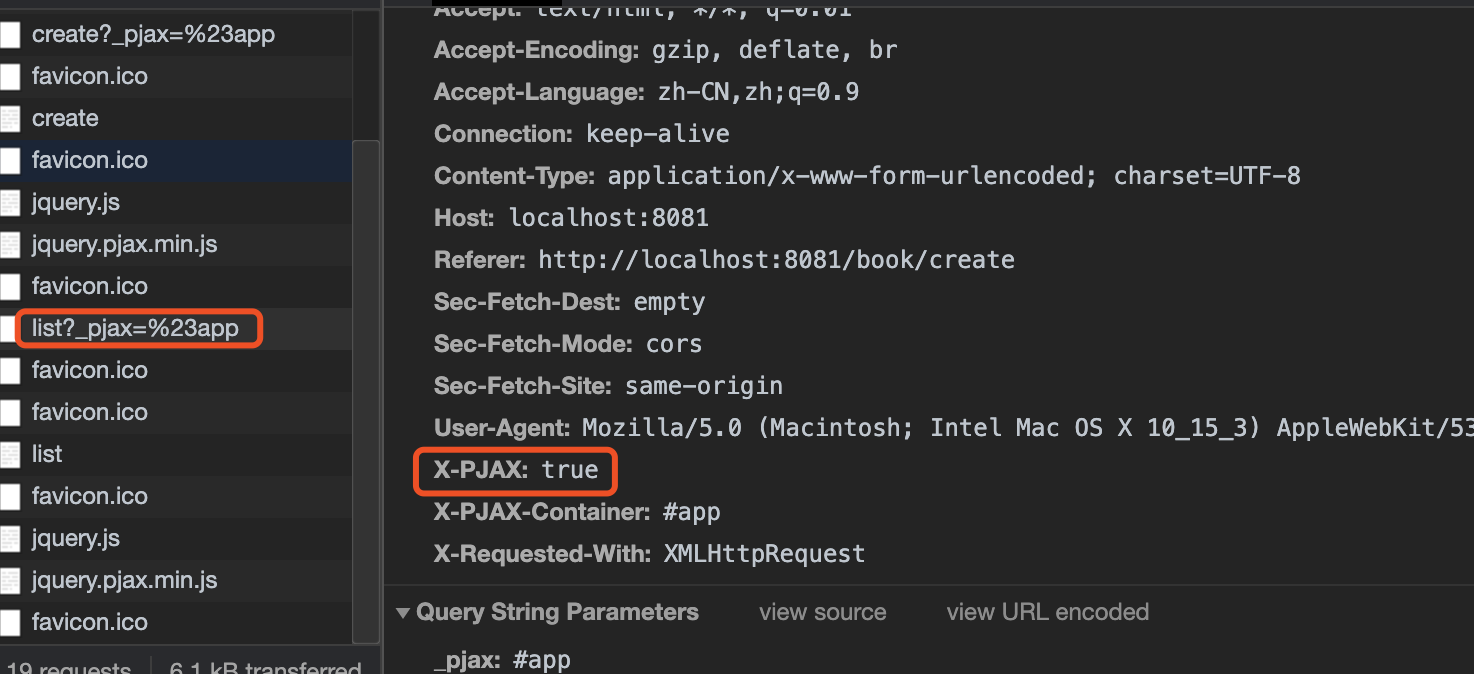Click the document icon next to "list"
The width and height of the screenshot is (1474, 674).
11,454
